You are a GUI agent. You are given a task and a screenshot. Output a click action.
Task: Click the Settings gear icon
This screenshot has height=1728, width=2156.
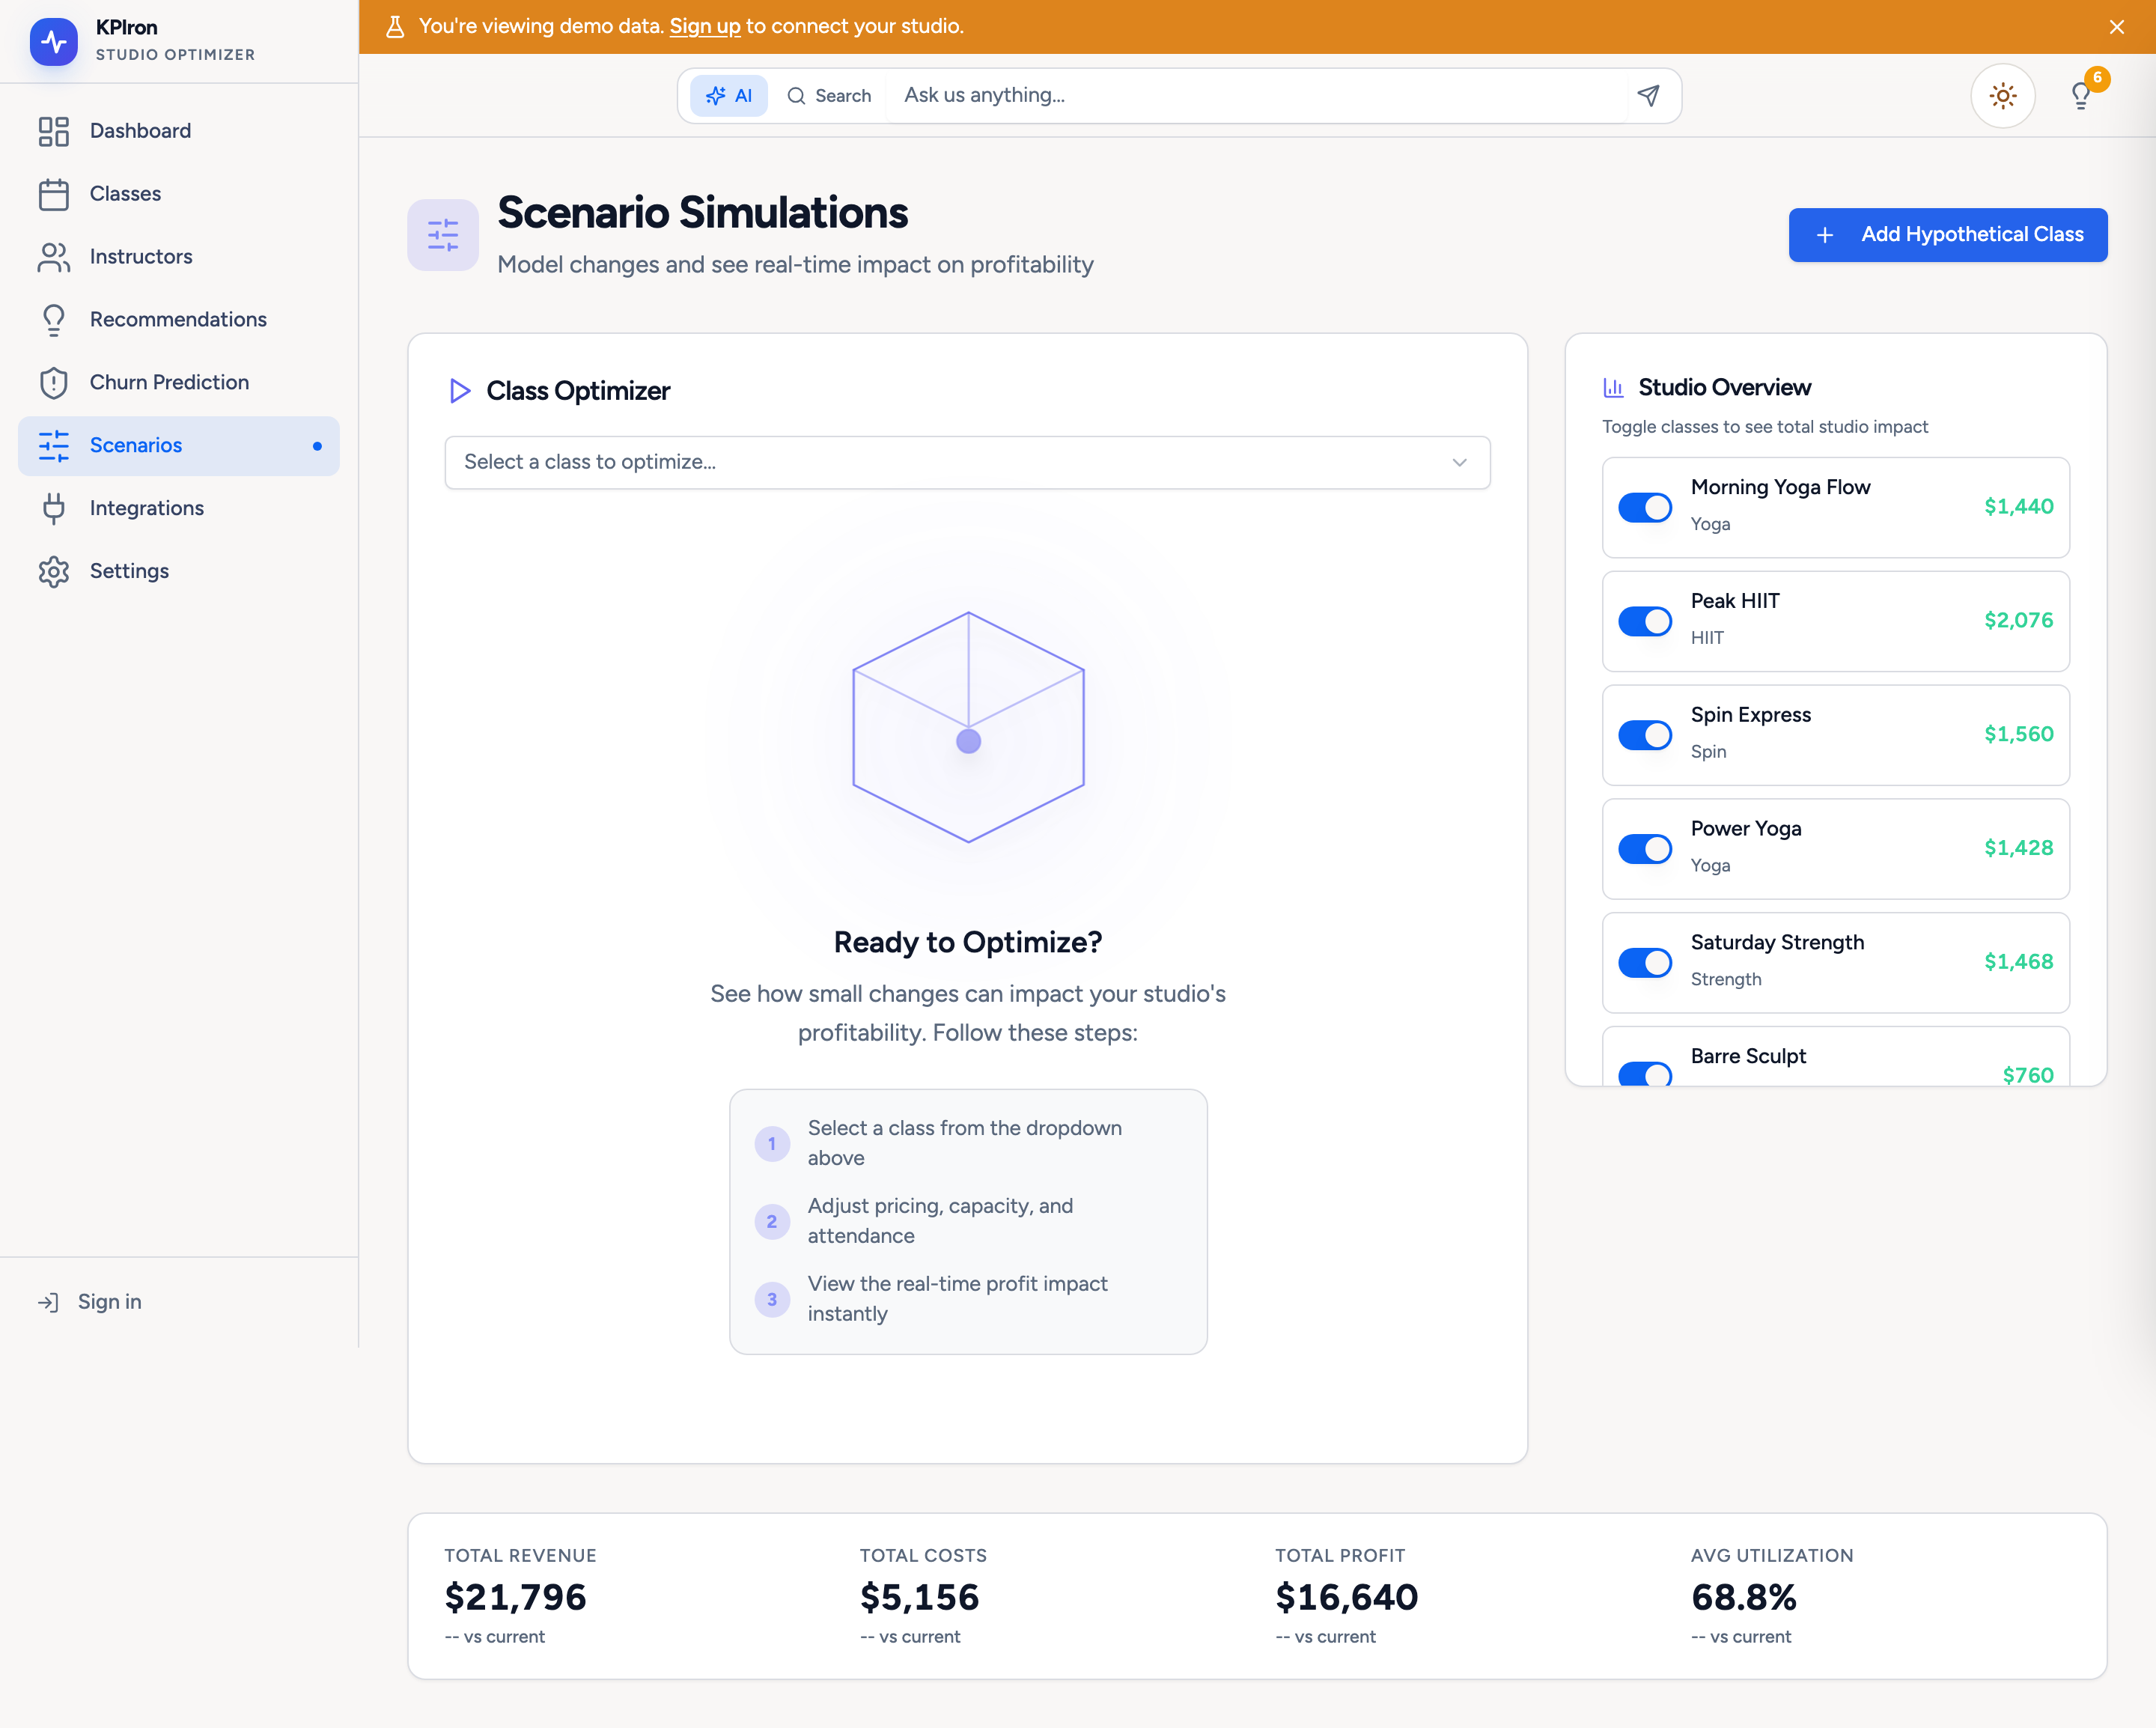point(54,572)
